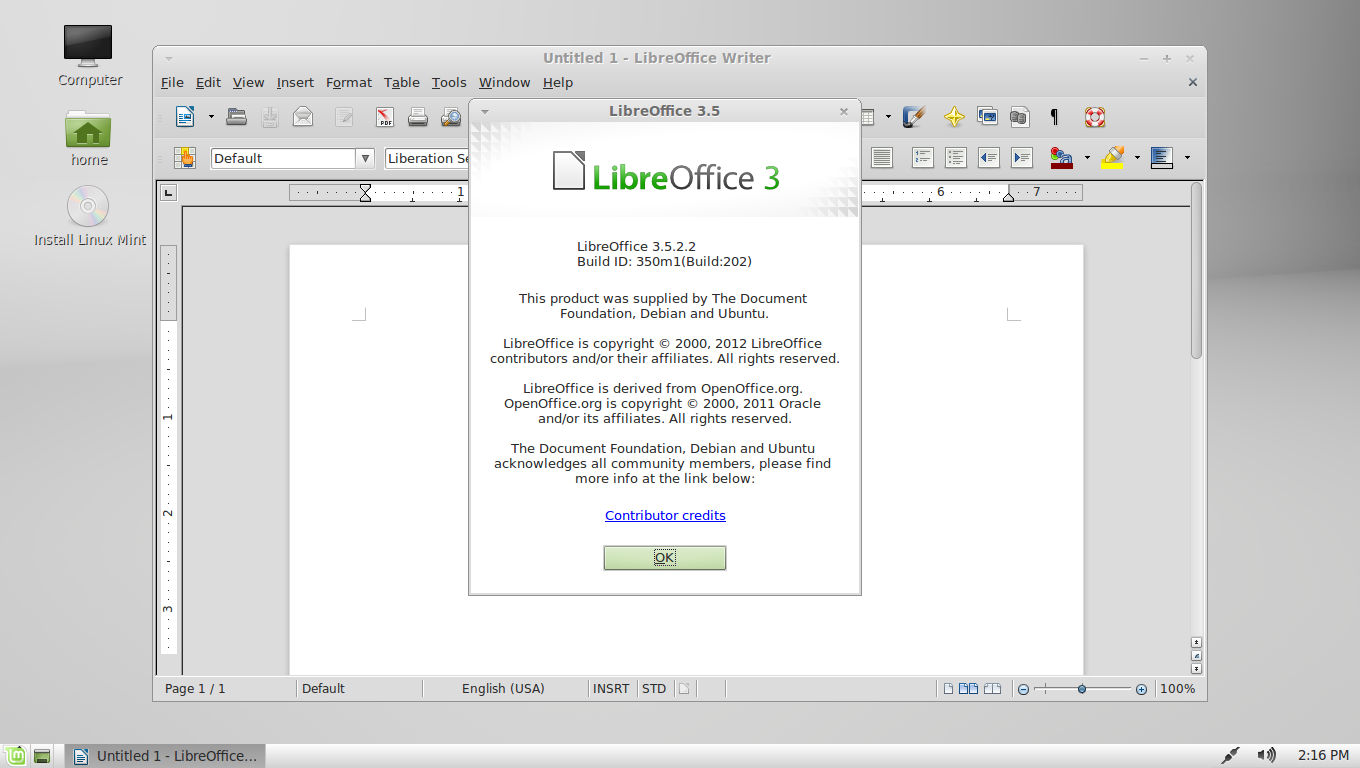Open the Font Color dropdown arrow

1086,158
